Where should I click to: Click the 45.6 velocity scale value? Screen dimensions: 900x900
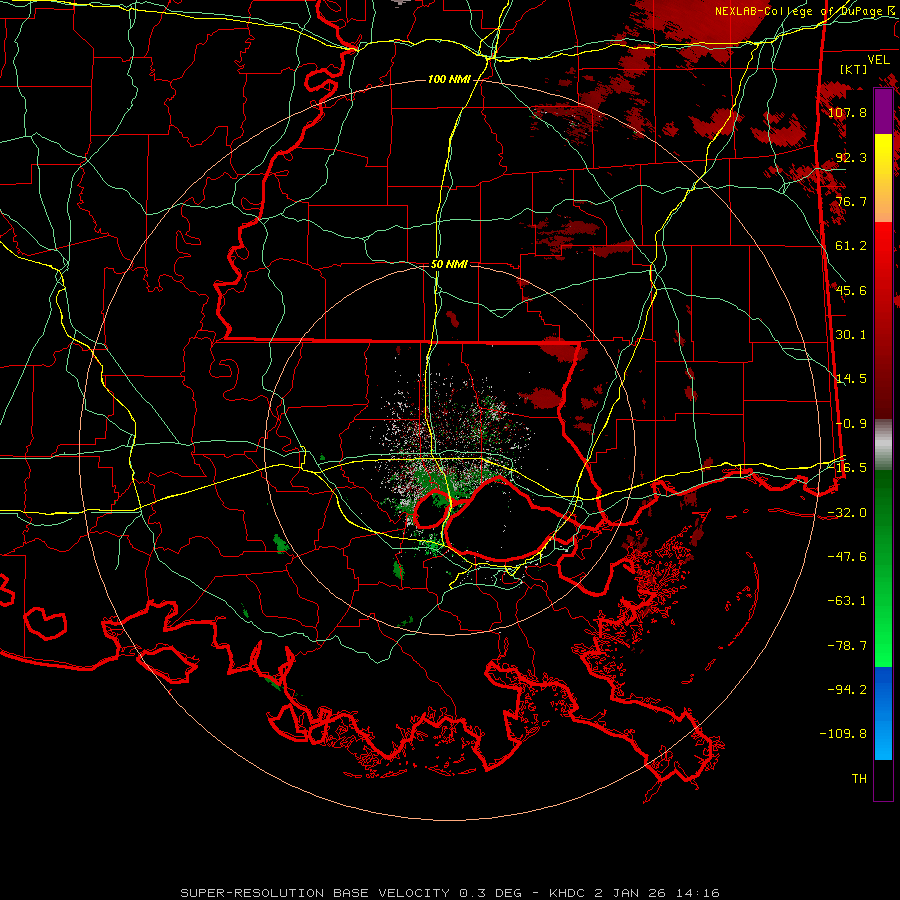click(x=851, y=290)
